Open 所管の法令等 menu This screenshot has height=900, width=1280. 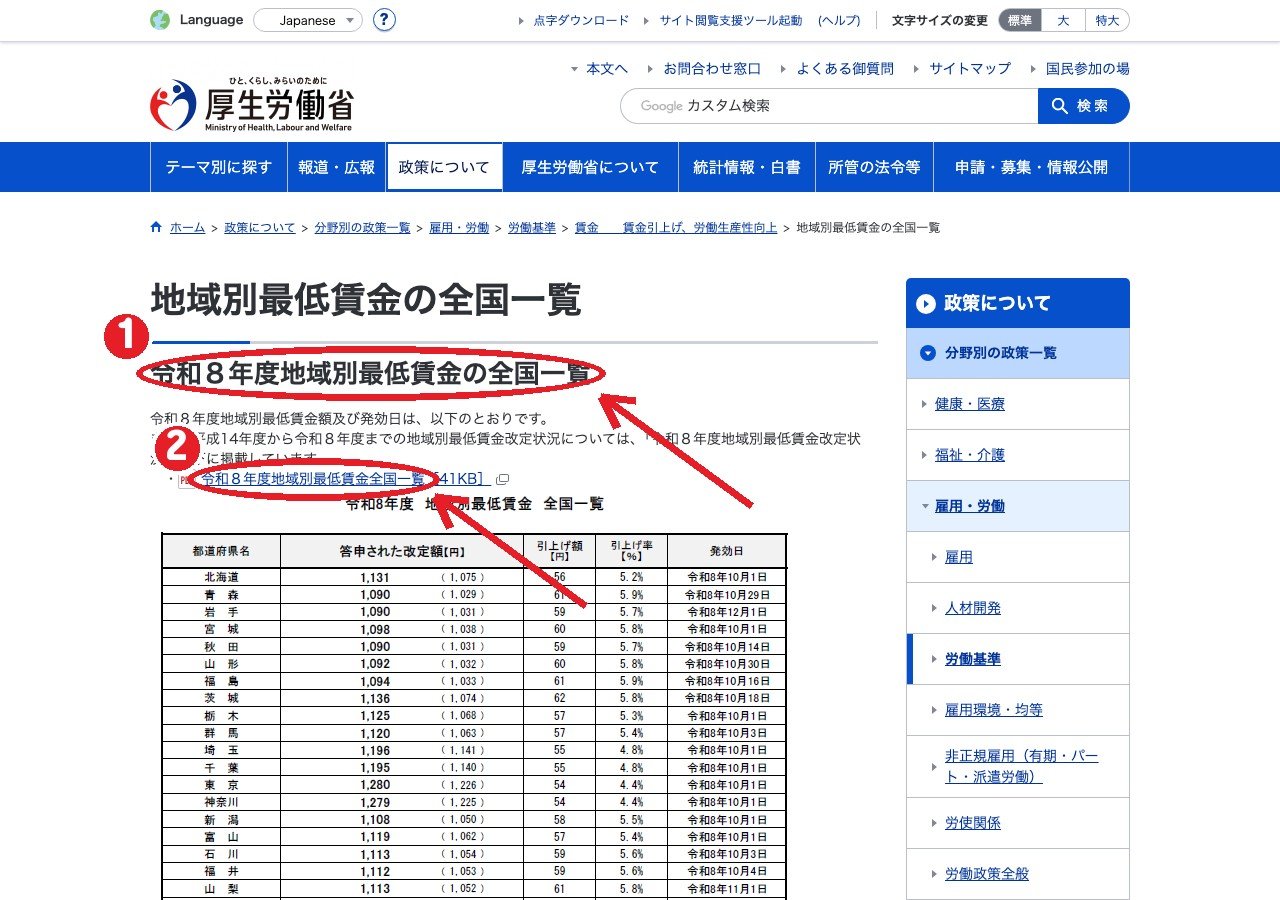[874, 167]
